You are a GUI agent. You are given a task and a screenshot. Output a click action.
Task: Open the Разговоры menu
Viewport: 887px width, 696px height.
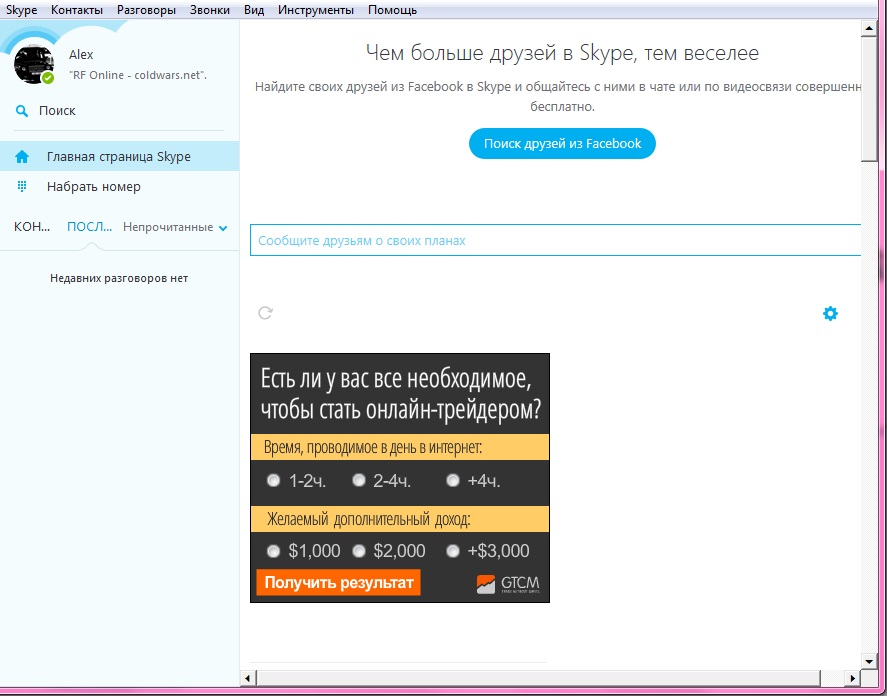(147, 10)
